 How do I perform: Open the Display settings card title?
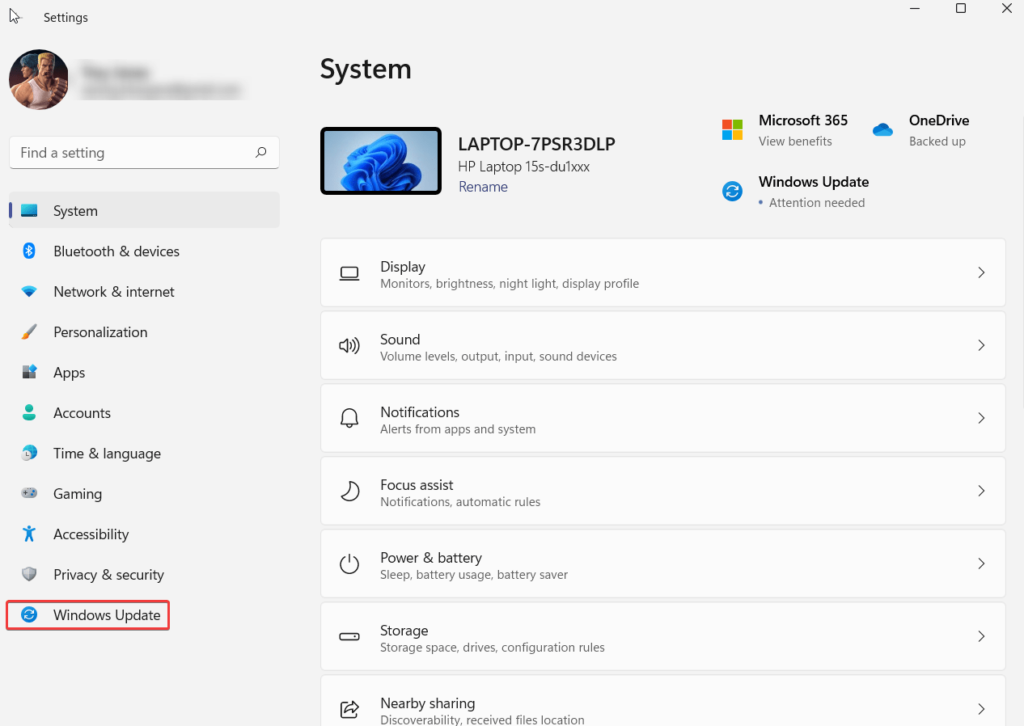pyautogui.click(x=402, y=266)
